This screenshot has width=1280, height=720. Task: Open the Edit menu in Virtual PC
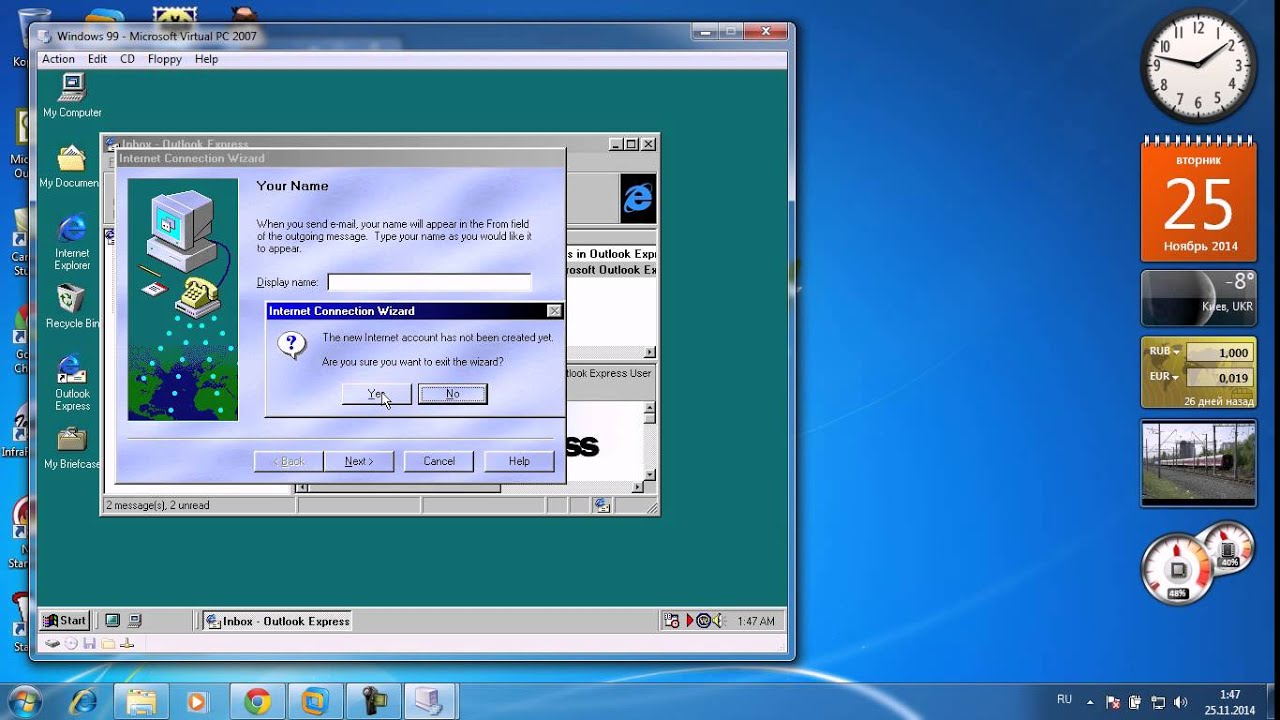click(x=97, y=59)
